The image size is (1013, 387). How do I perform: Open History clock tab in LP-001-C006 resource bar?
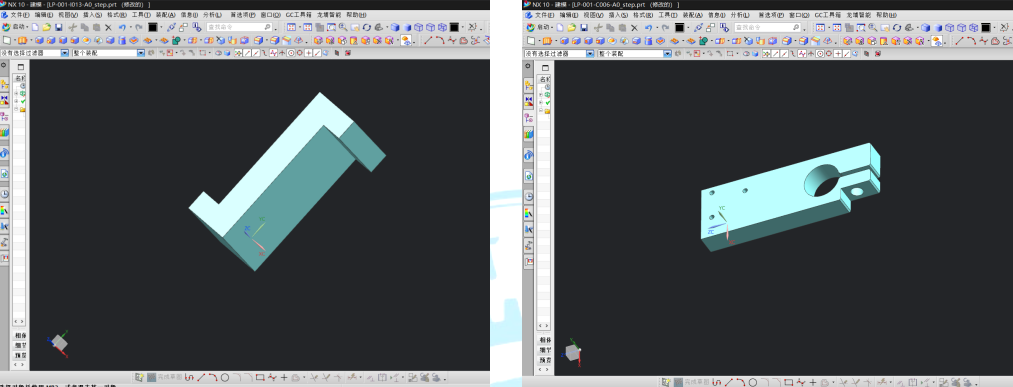(529, 196)
